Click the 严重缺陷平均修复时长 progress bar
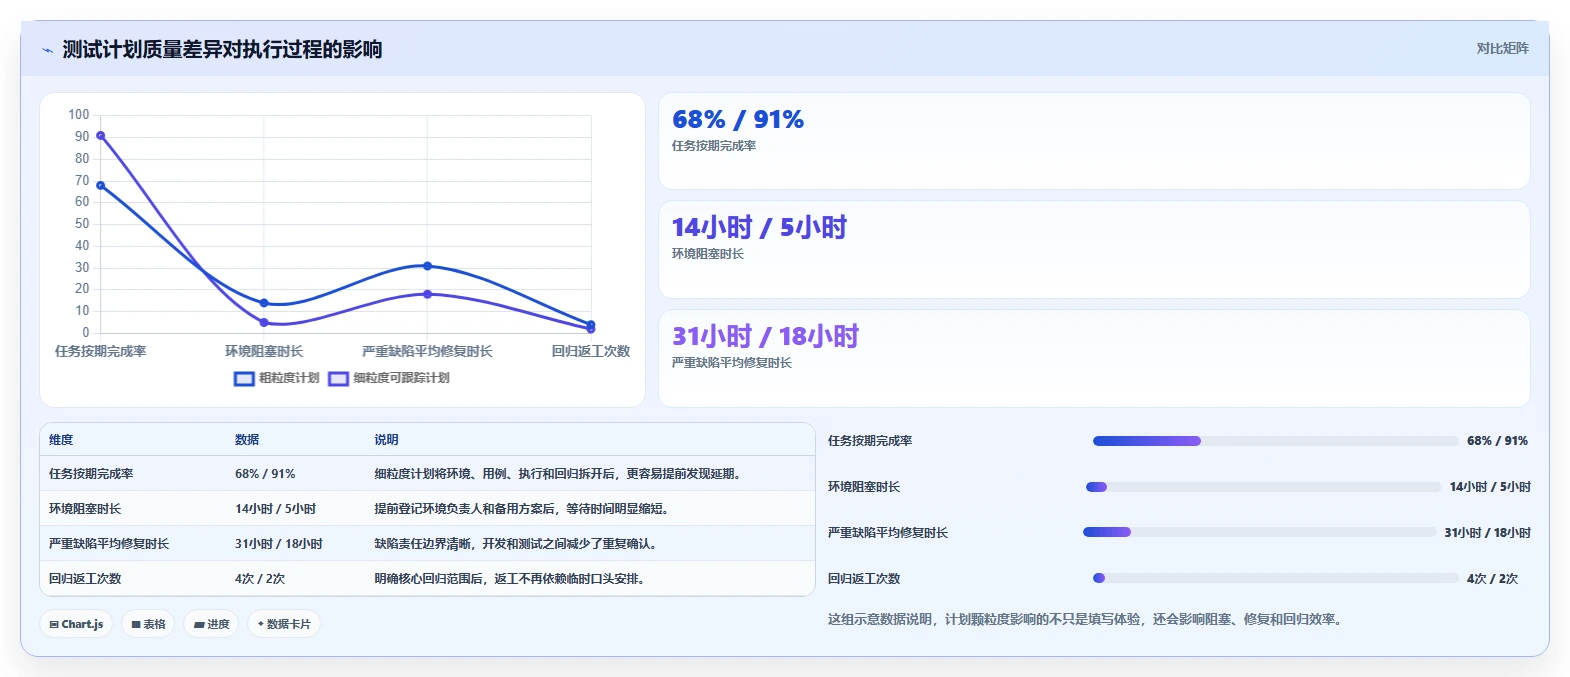Viewport: 1570px width, 677px height. click(1259, 532)
